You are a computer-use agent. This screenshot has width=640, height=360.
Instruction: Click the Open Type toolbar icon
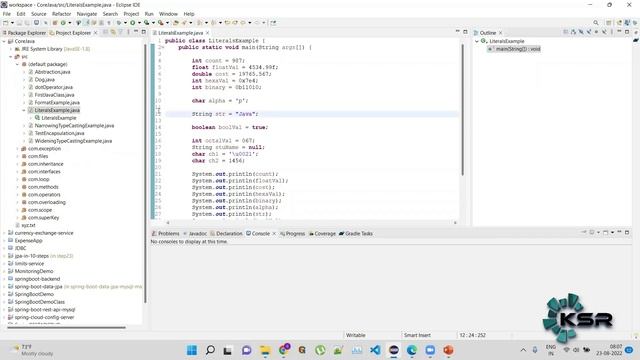(176, 23)
